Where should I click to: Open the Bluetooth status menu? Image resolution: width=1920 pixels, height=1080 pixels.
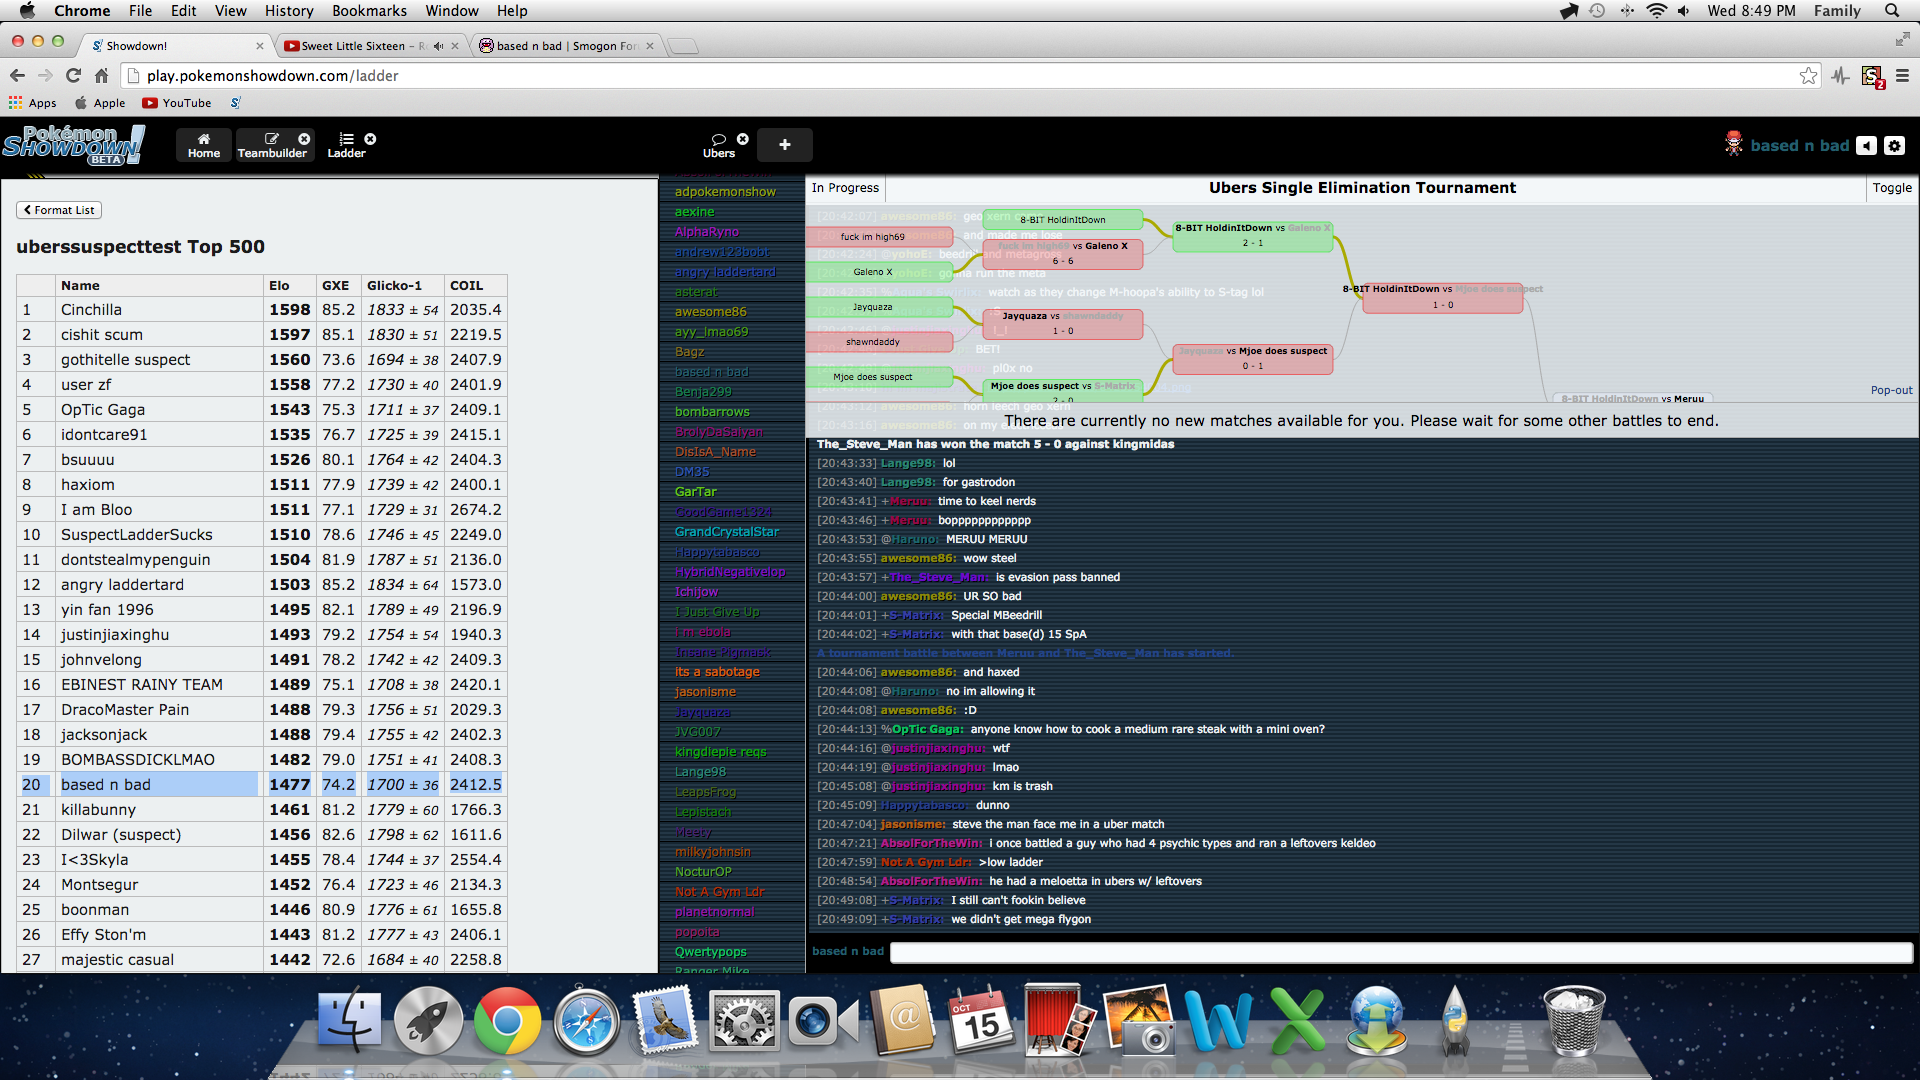click(1627, 11)
